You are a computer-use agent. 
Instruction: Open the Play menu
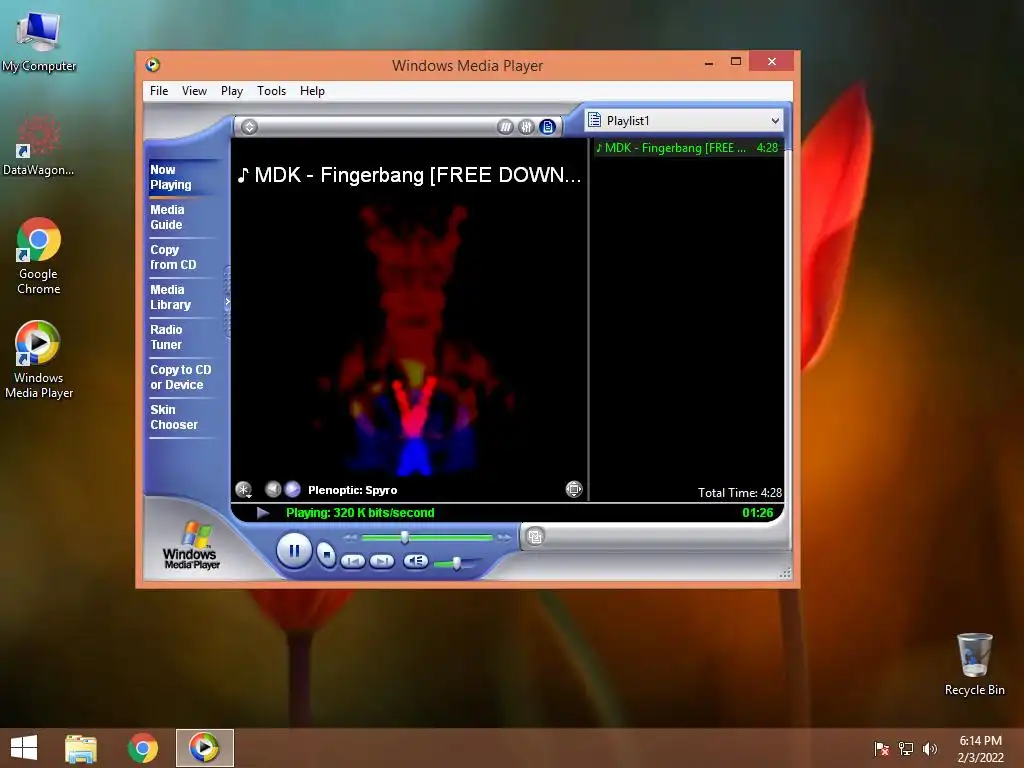232,91
